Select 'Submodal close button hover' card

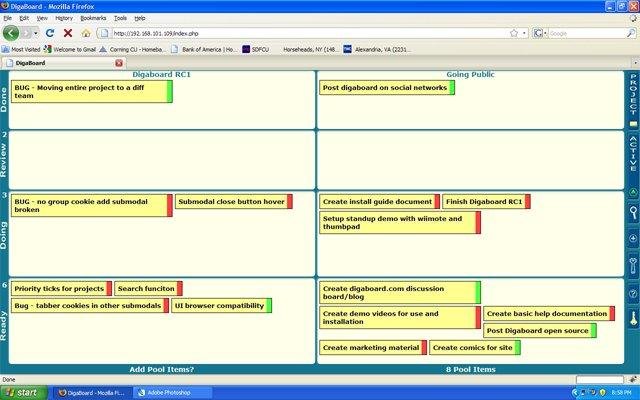click(234, 202)
